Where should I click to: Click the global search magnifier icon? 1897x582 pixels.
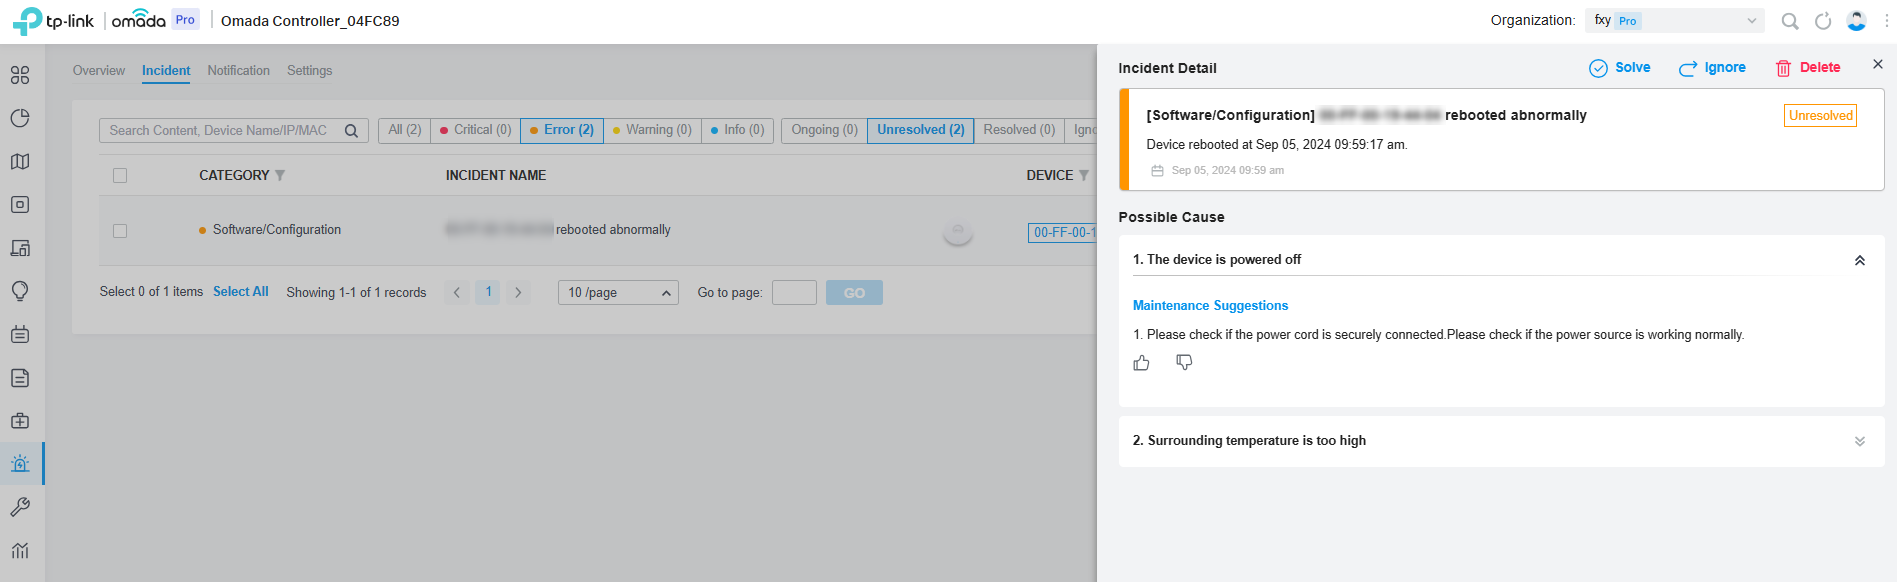click(x=1790, y=21)
